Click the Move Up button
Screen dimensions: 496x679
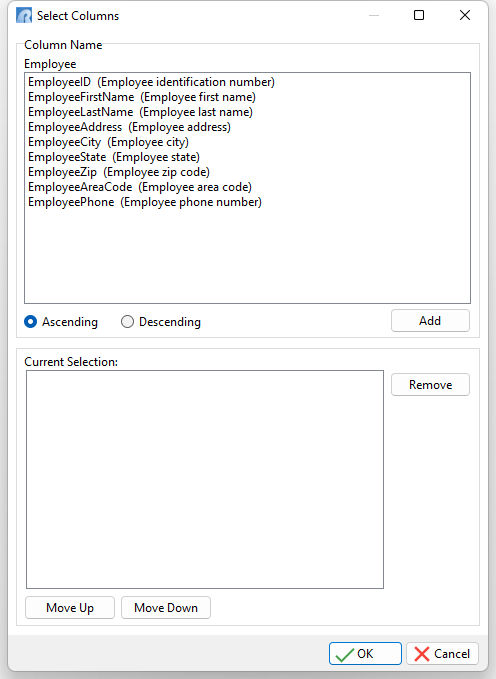pos(70,608)
